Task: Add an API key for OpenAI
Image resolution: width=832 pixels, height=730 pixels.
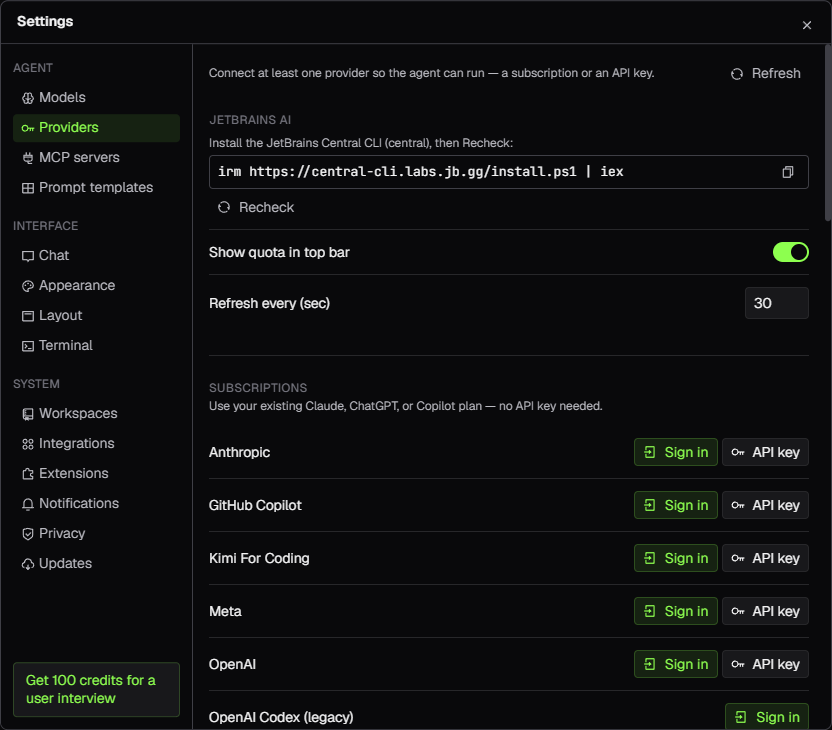Action: (765, 664)
